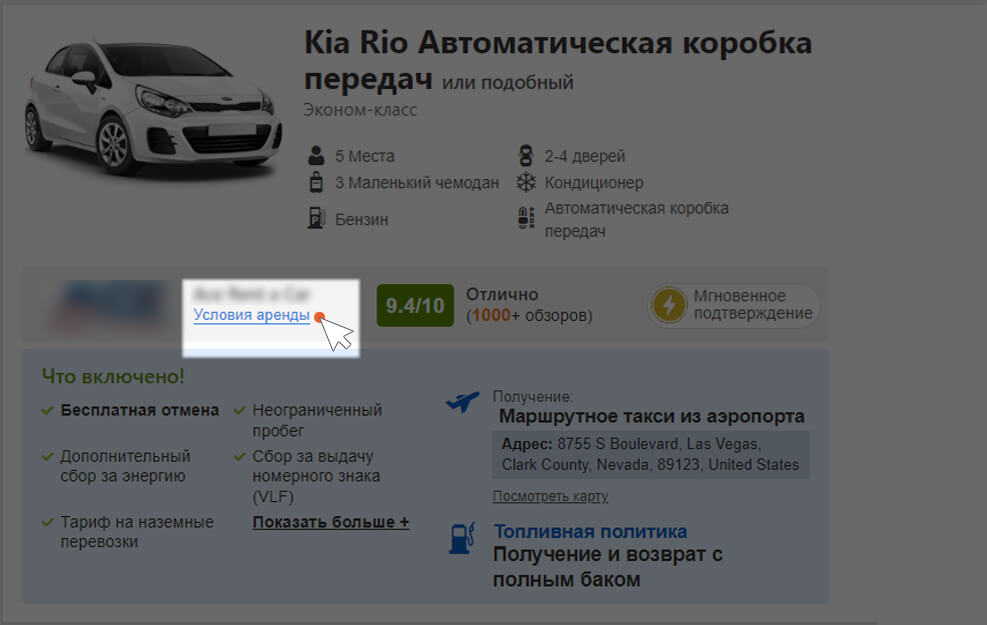The width and height of the screenshot is (987, 625).
Task: Click the Показать больше + expander
Action: pos(331,522)
